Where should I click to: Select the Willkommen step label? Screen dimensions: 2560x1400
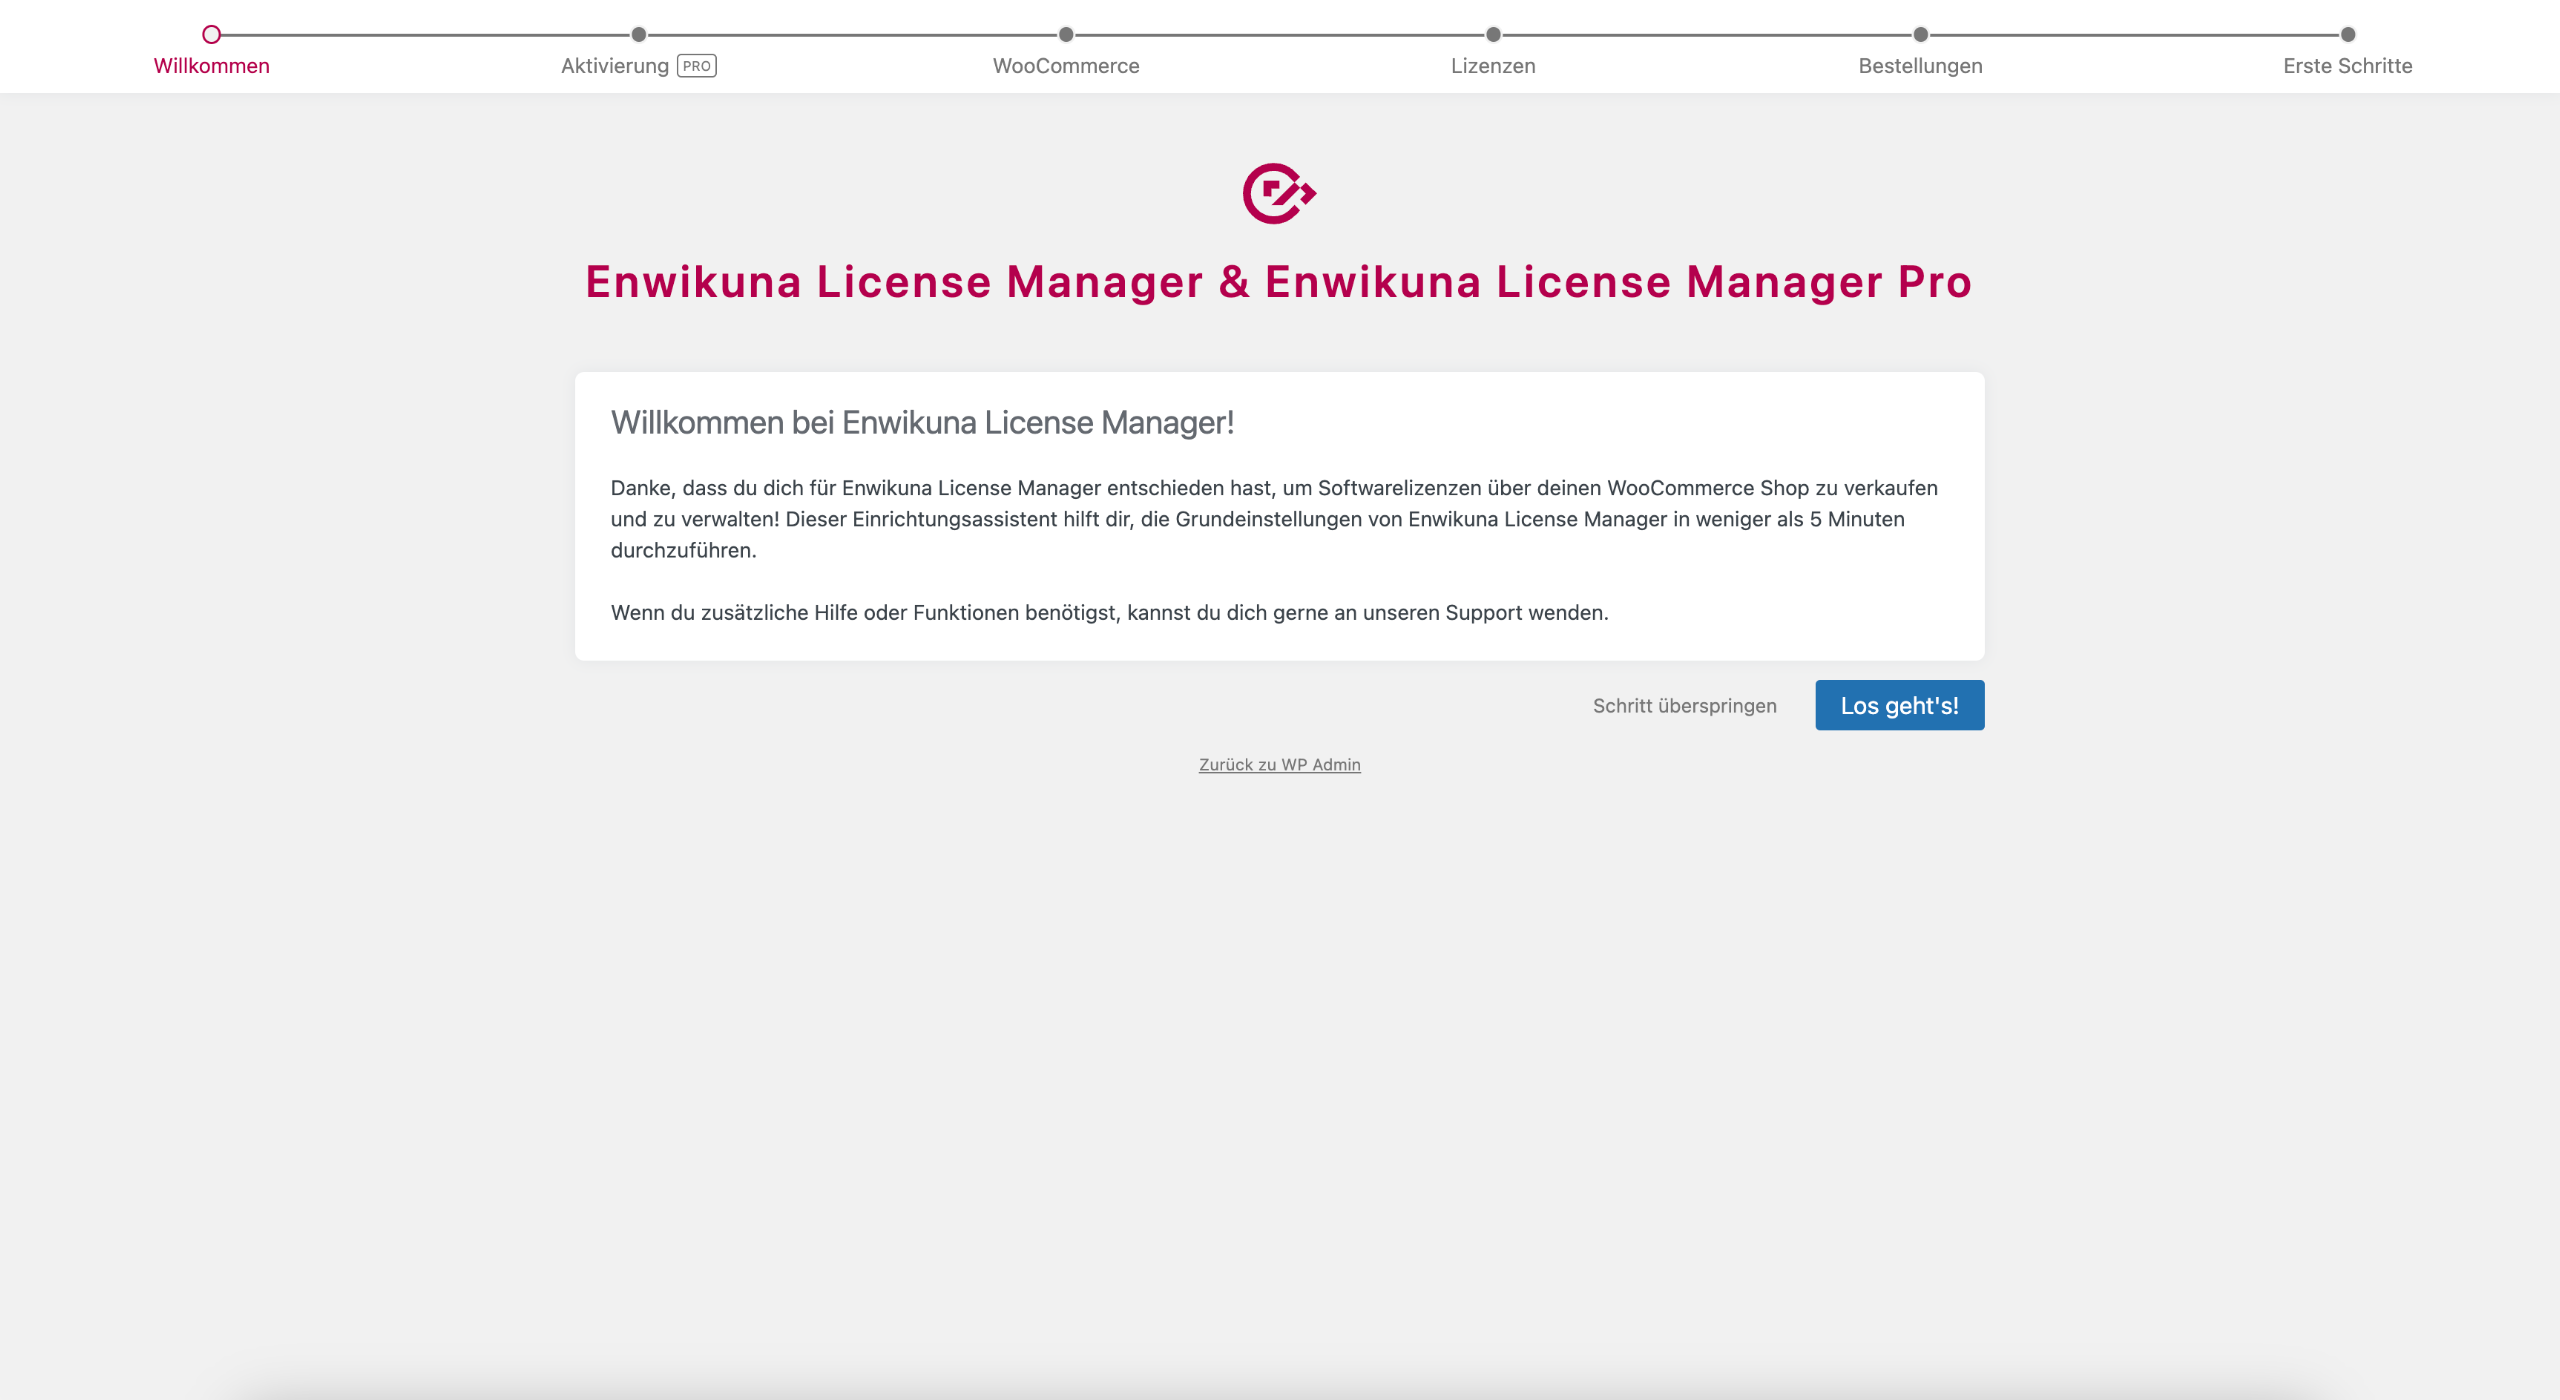click(x=212, y=66)
